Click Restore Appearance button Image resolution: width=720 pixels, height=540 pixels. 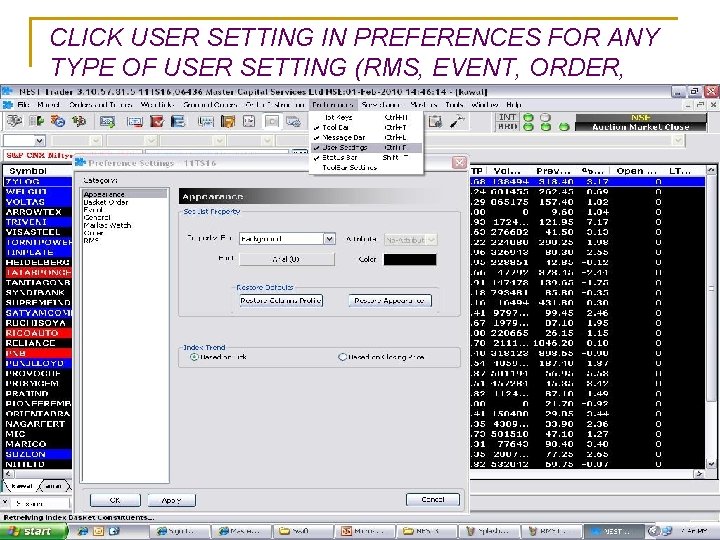point(390,301)
